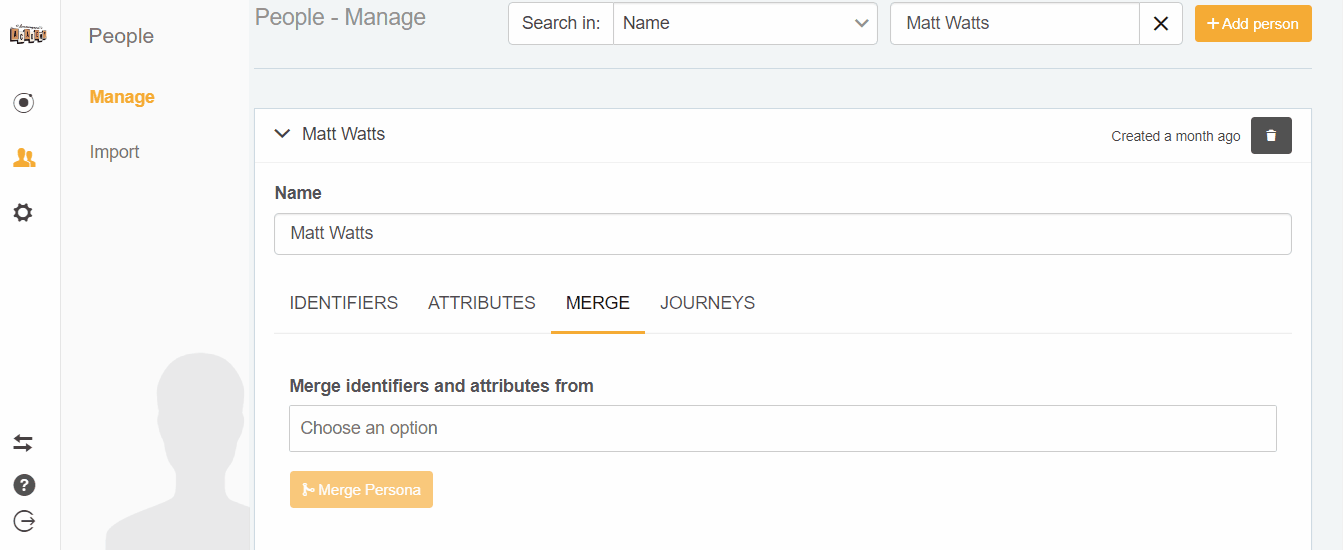Click the Name input field
The height and width of the screenshot is (550, 1343).
point(783,234)
